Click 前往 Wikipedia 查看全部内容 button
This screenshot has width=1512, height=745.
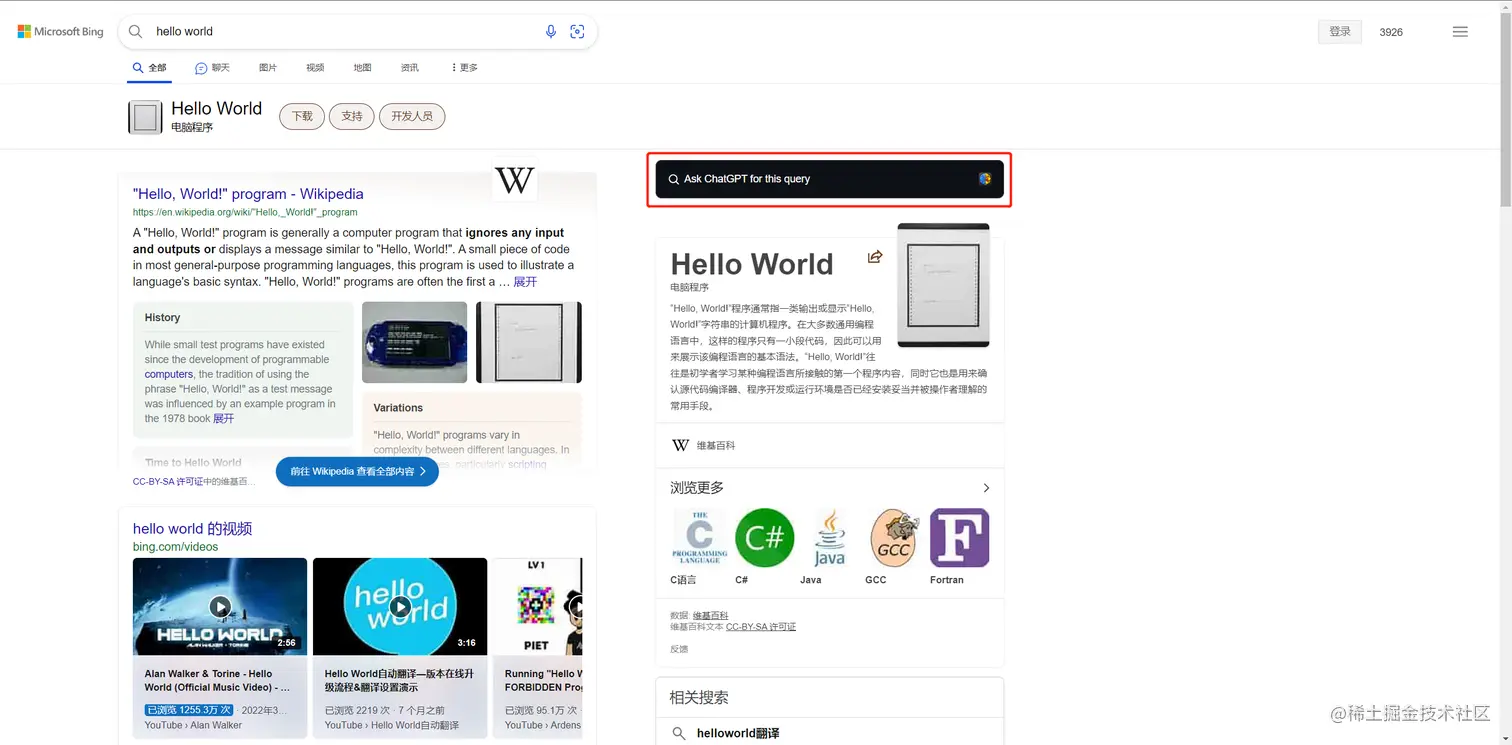(x=357, y=471)
